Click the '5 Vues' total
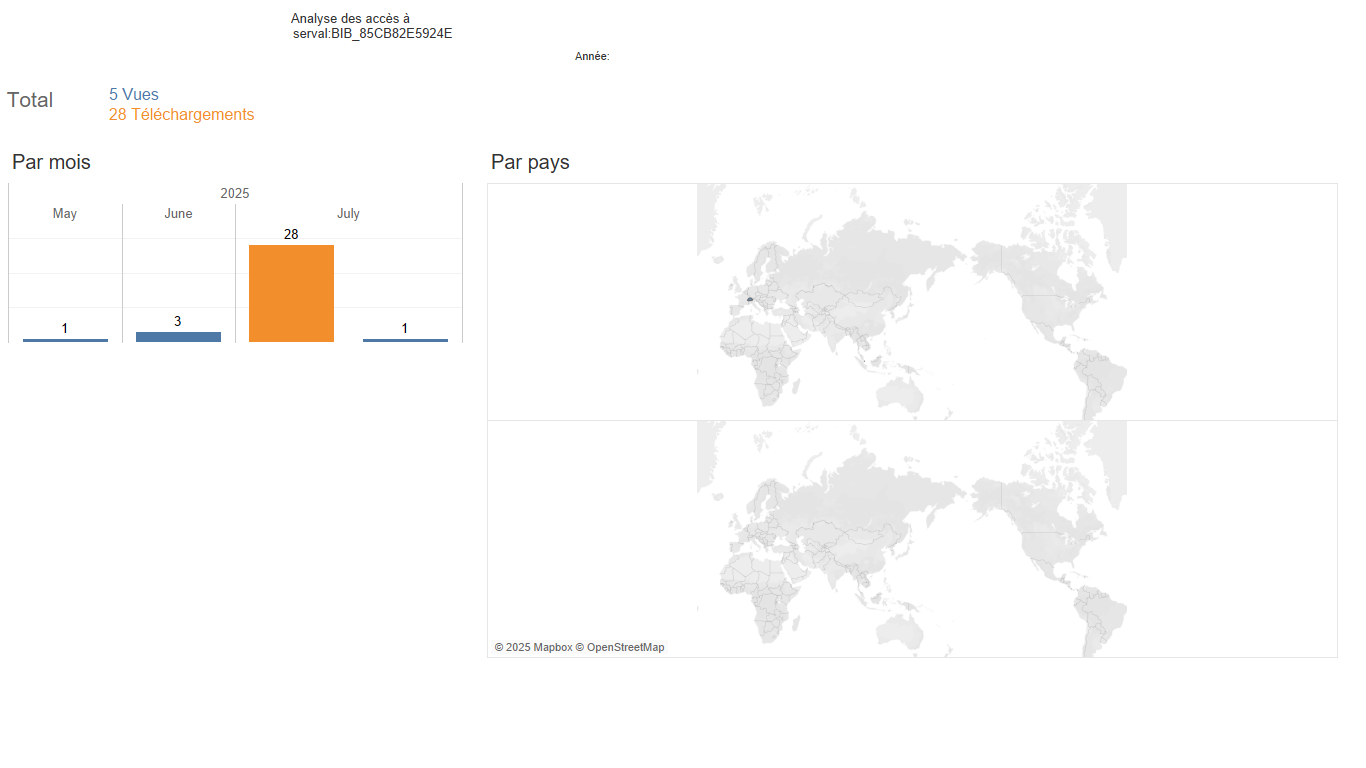 point(134,95)
